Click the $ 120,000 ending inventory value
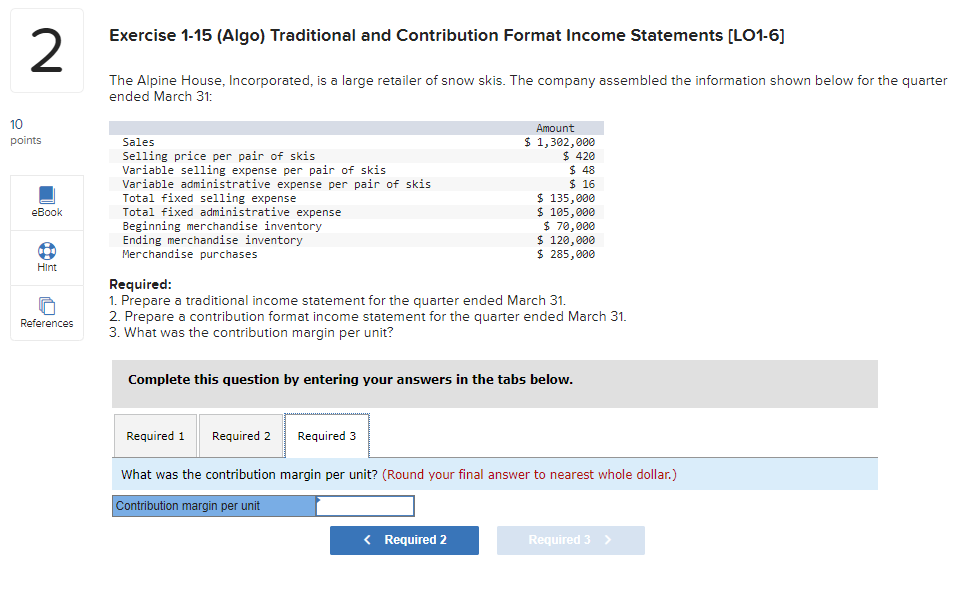The width and height of the screenshot is (963, 611). (x=566, y=241)
